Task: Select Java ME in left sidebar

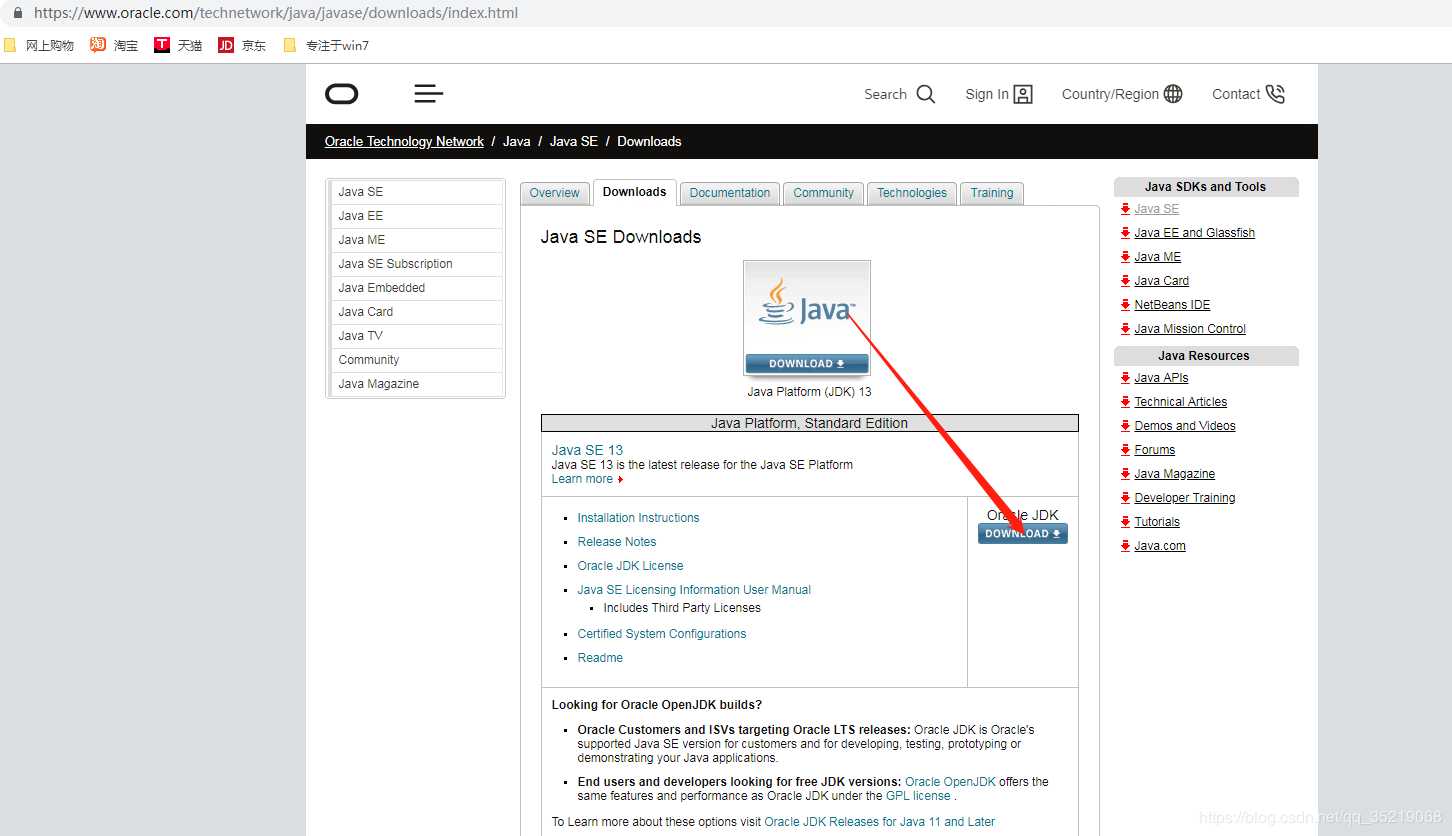Action: pyautogui.click(x=417, y=240)
